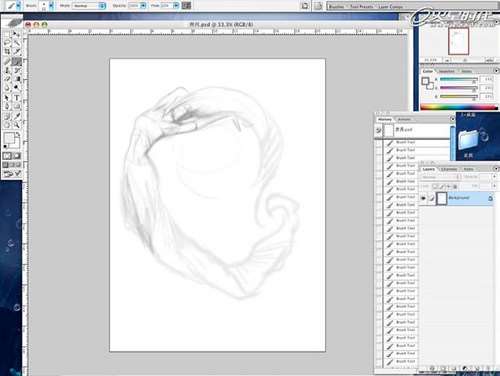Image resolution: width=500 pixels, height=376 pixels.
Task: Open the Flow slider arrow in options bar
Action: click(176, 6)
